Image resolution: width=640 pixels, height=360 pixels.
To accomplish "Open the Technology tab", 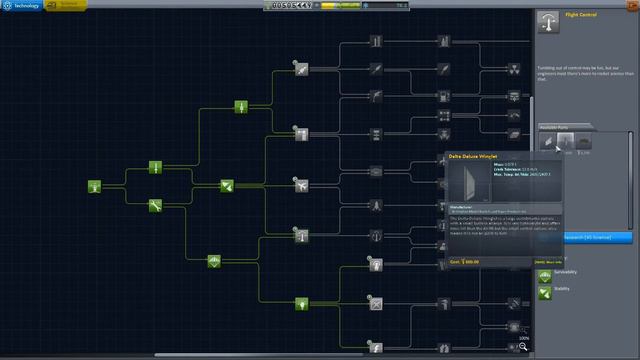I will [21, 5].
